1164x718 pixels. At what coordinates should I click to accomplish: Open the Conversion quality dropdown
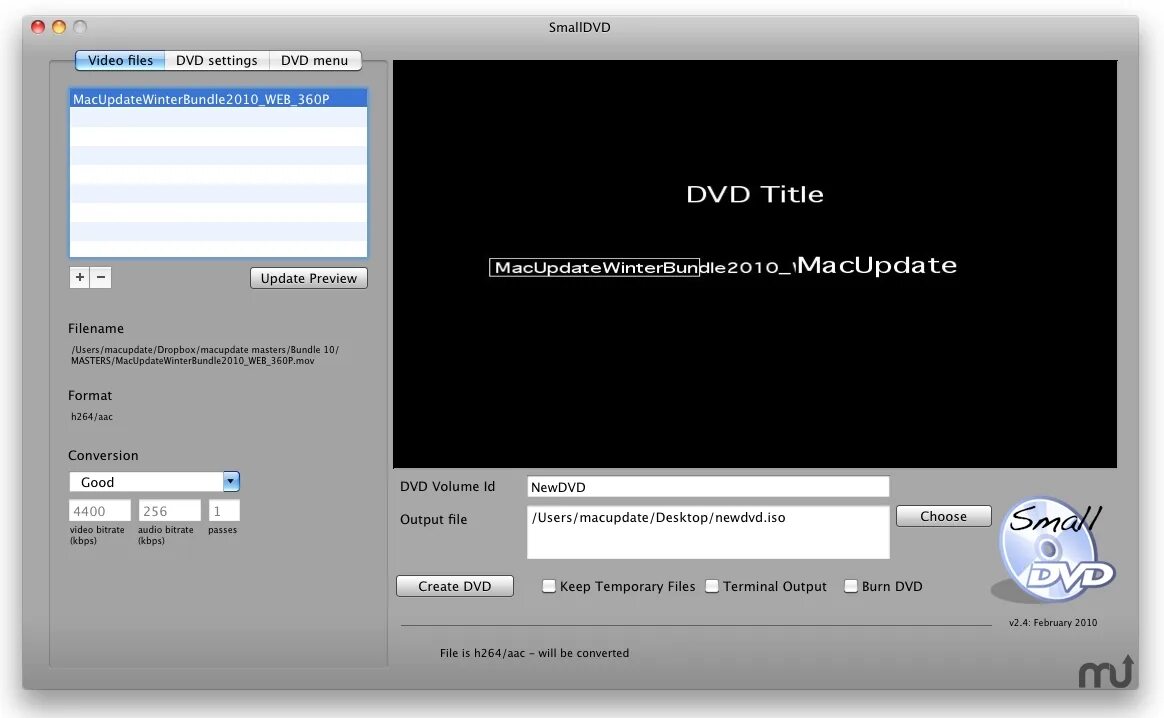pos(154,482)
